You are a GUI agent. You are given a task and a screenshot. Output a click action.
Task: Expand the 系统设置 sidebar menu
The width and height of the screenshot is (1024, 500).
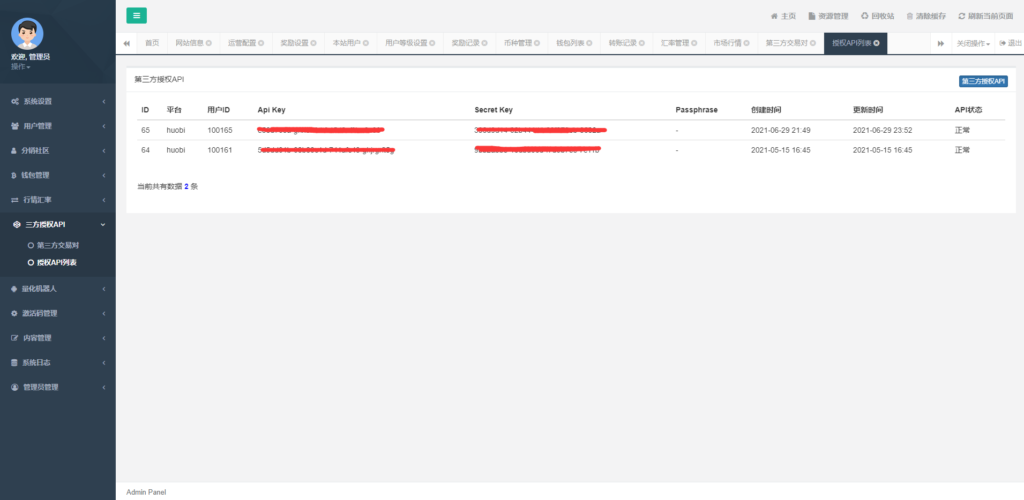(57, 101)
